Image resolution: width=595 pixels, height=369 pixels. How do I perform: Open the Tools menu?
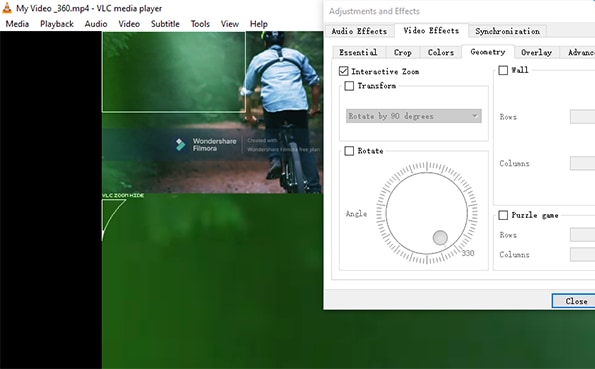tap(200, 24)
